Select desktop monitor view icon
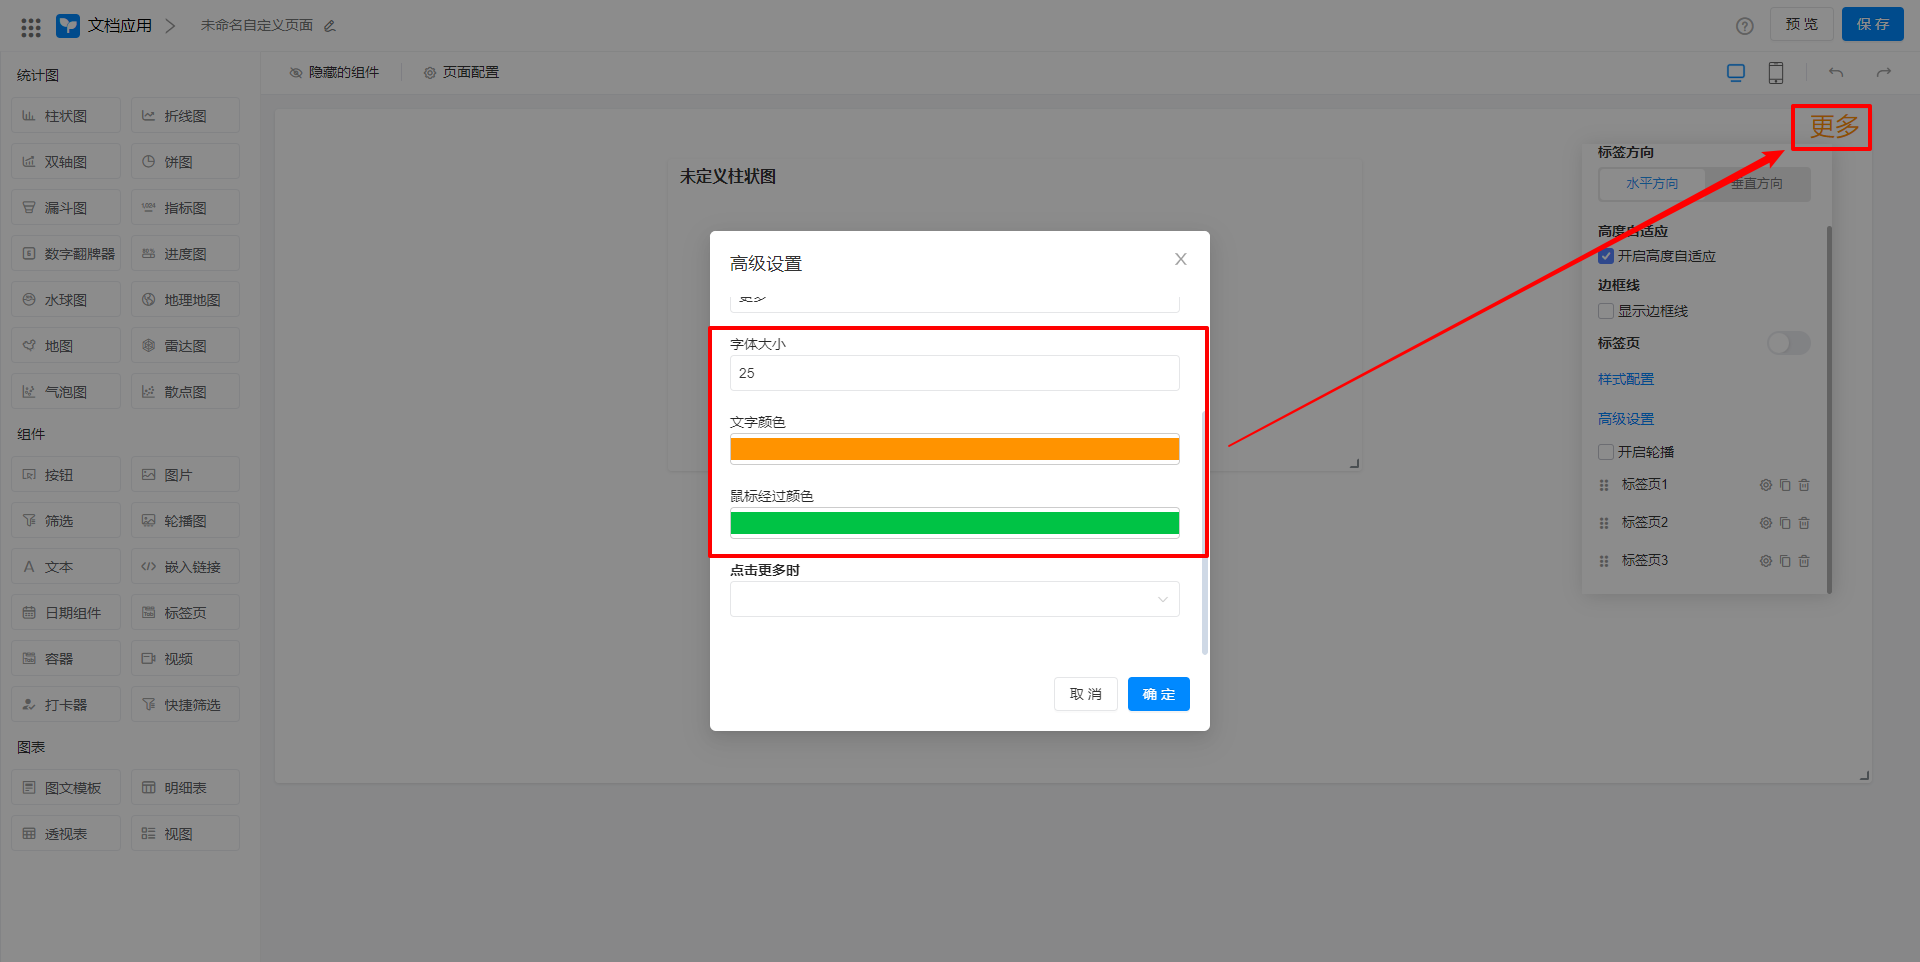The width and height of the screenshot is (1920, 962). click(1736, 73)
